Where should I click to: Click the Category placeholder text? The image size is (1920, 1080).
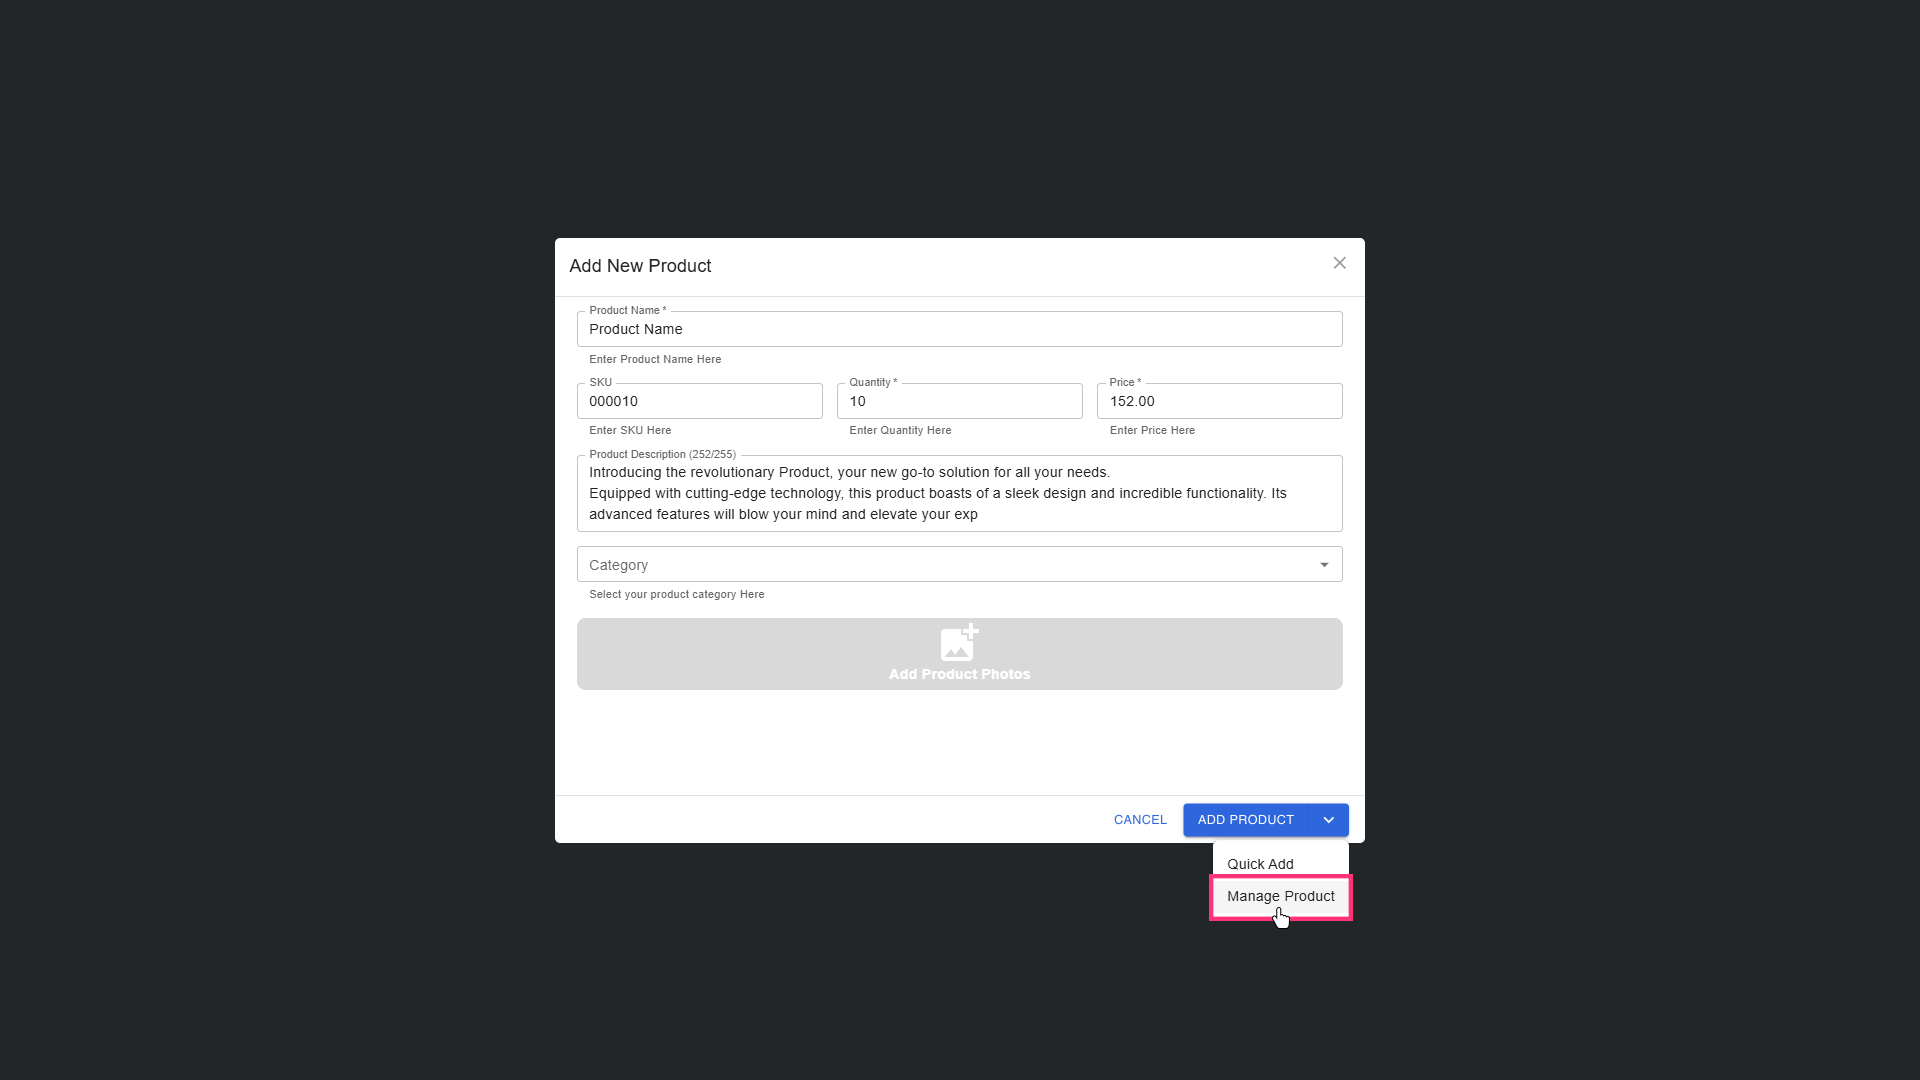[618, 565]
